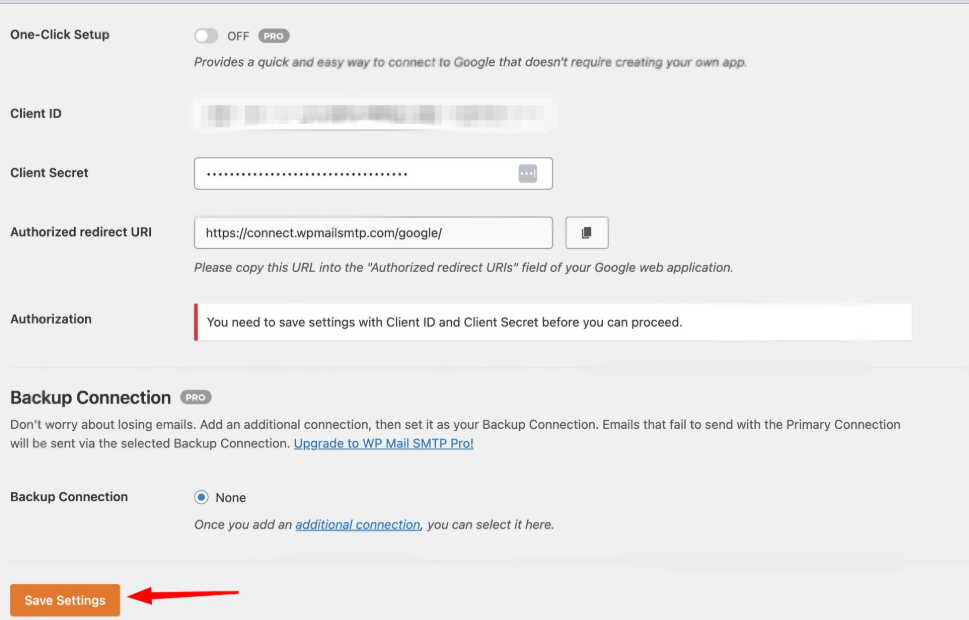Enable the One-Click Setup switch
The height and width of the screenshot is (620, 969).
pyautogui.click(x=207, y=35)
